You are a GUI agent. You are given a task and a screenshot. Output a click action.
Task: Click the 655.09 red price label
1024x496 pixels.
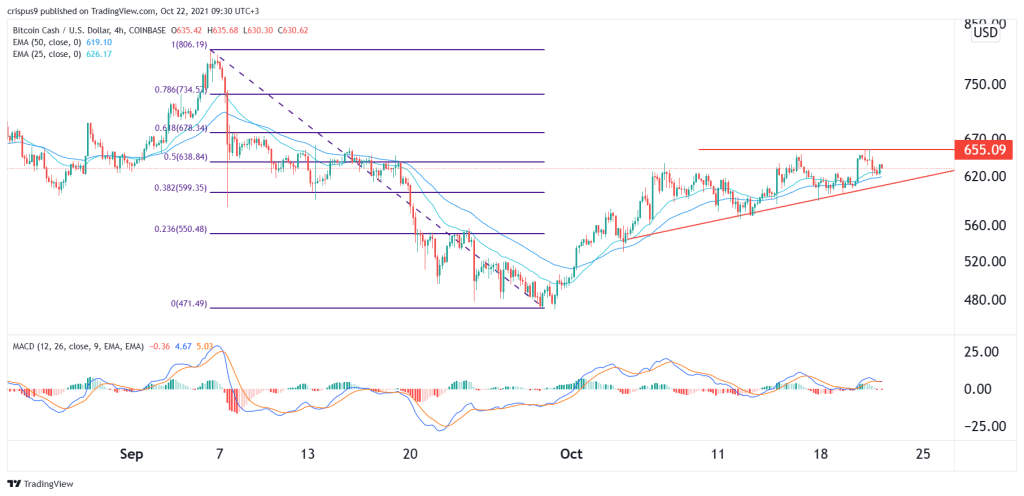point(984,149)
